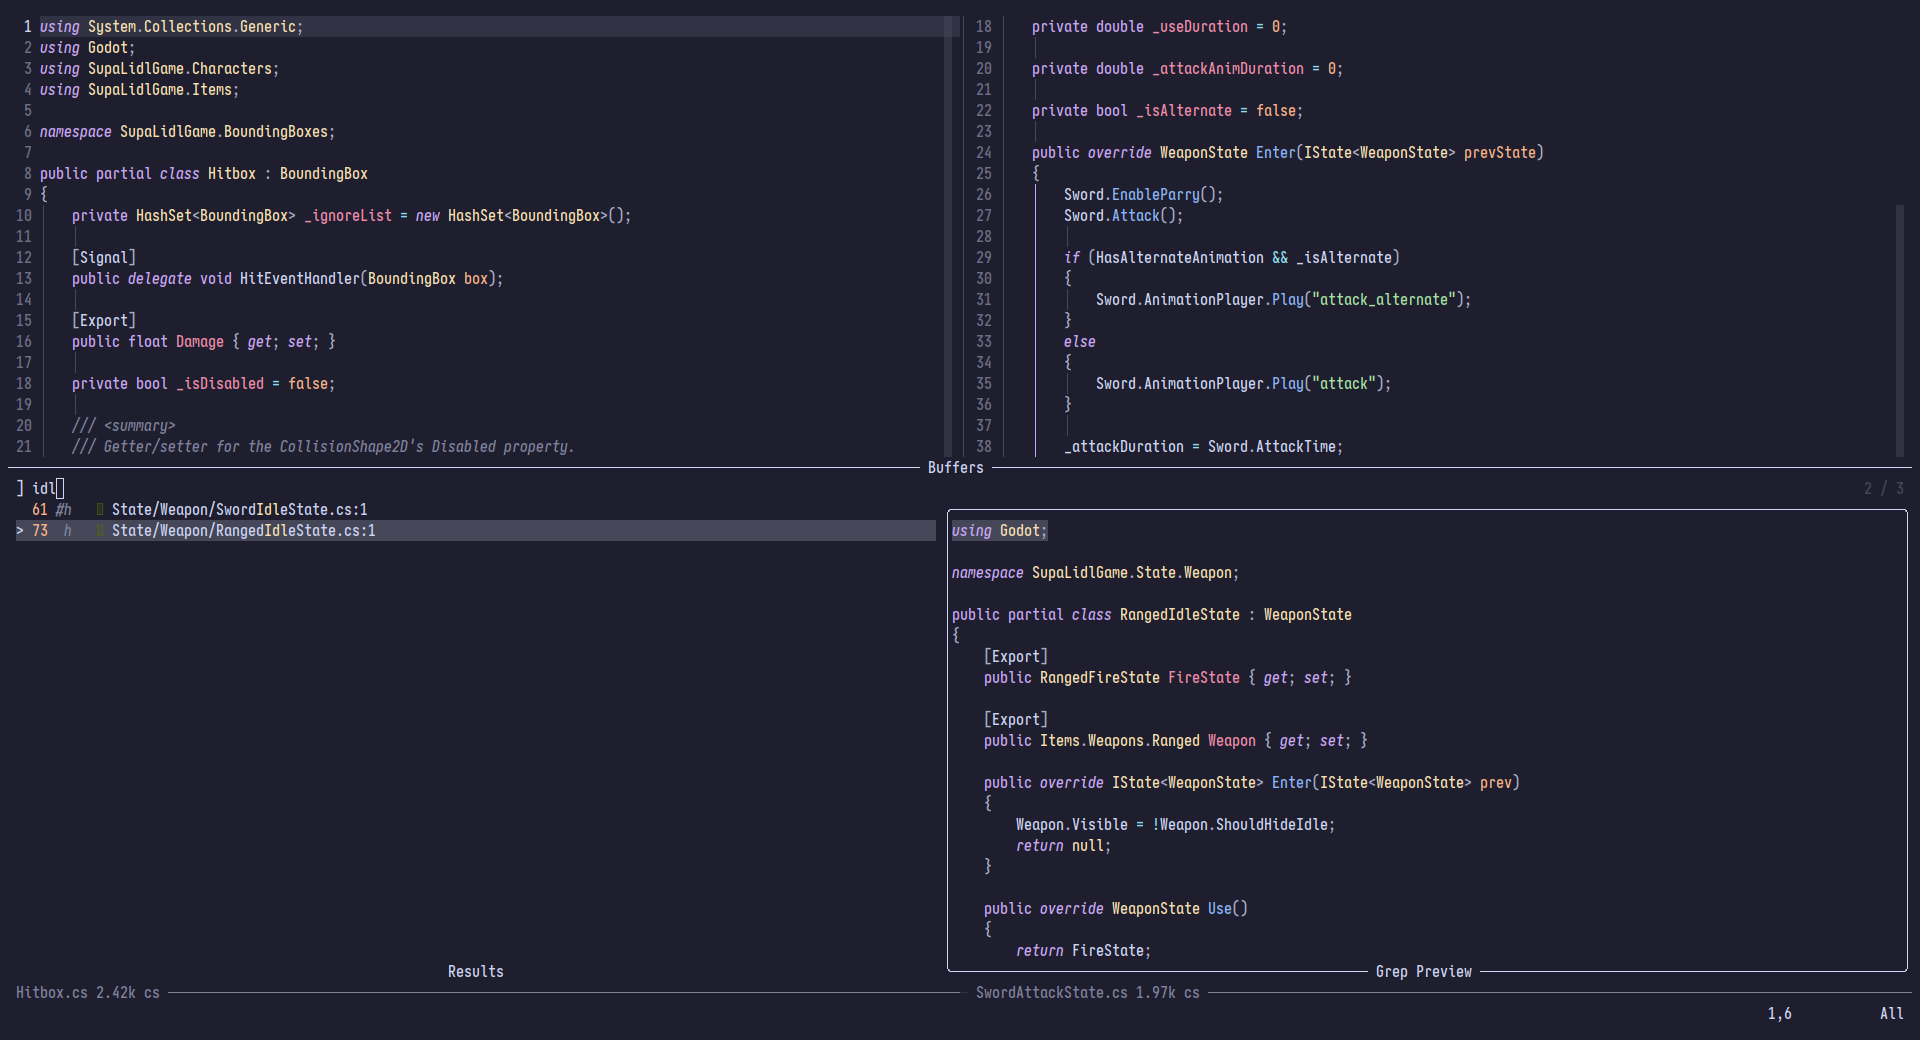Click the "h" flag on the RangedIdleState row
Viewport: 1920px width, 1040px height.
point(68,531)
